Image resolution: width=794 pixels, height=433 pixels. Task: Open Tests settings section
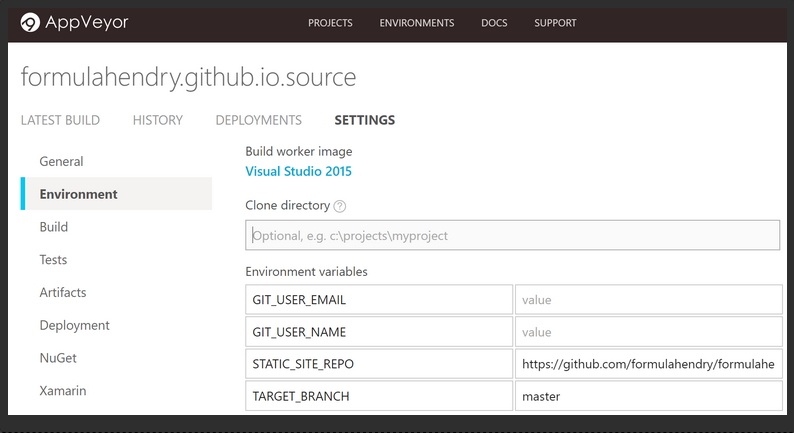point(53,260)
